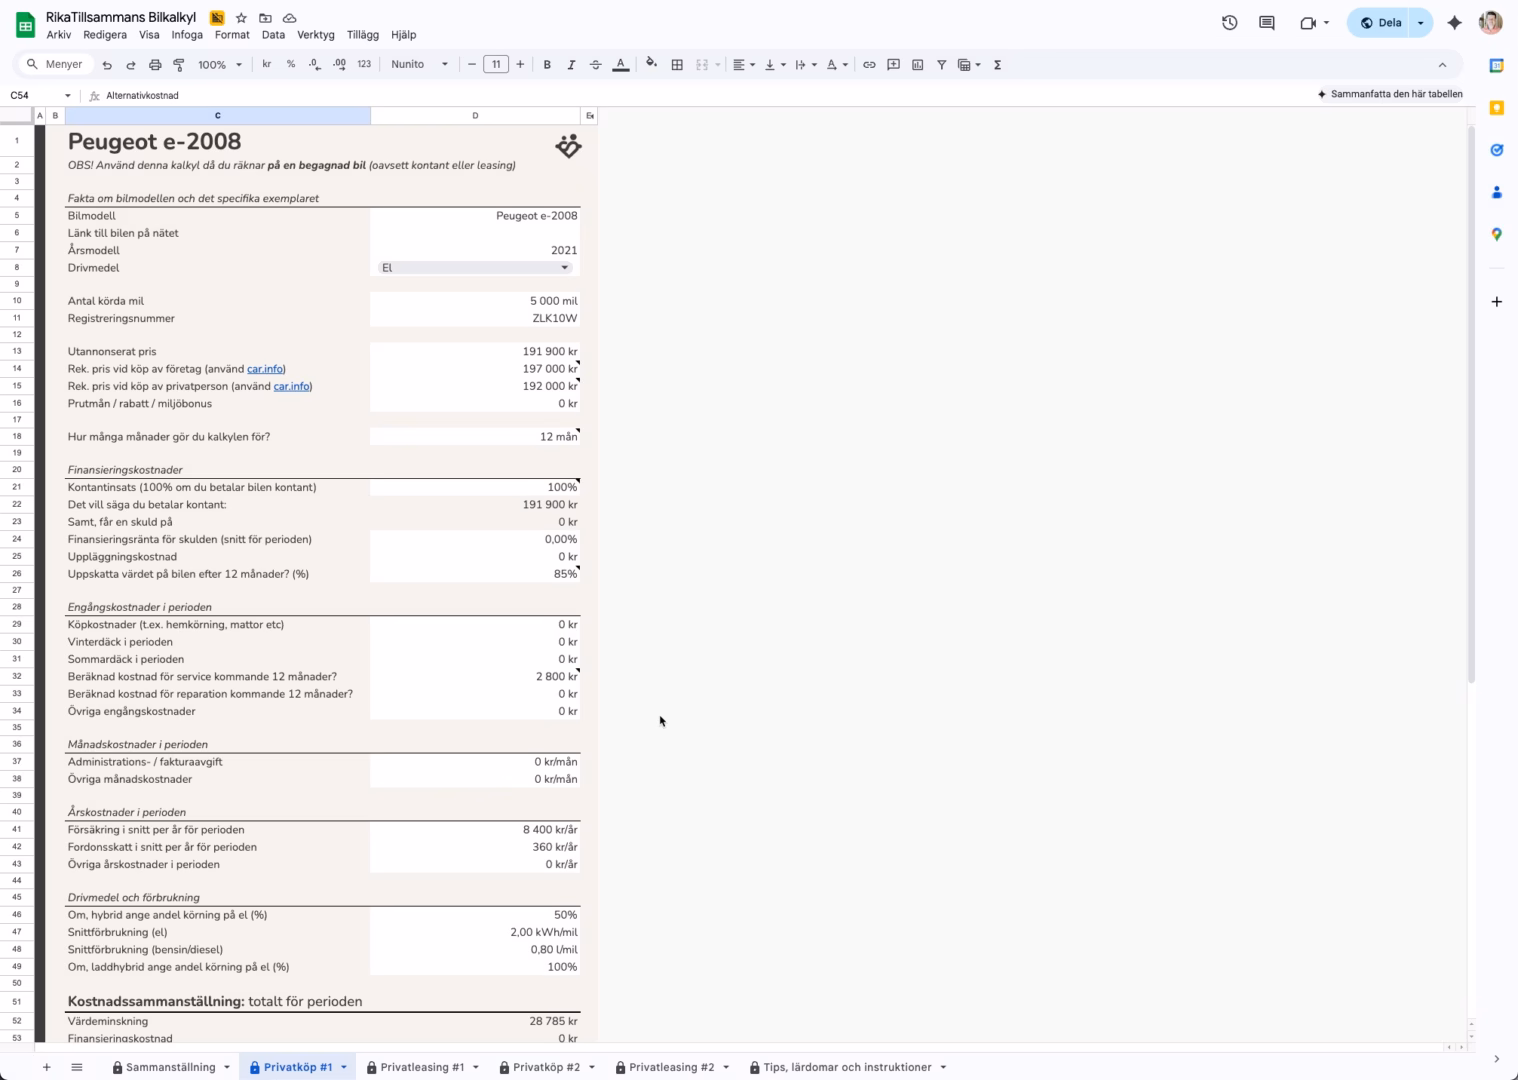Click Sammanfatta den här tabellen button
Screen dimensions: 1518x1080
click(x=1390, y=94)
